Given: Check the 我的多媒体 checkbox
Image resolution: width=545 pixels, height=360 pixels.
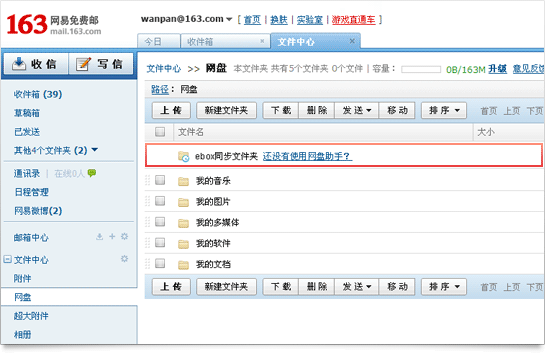Looking at the screenshot, I should (x=160, y=222).
